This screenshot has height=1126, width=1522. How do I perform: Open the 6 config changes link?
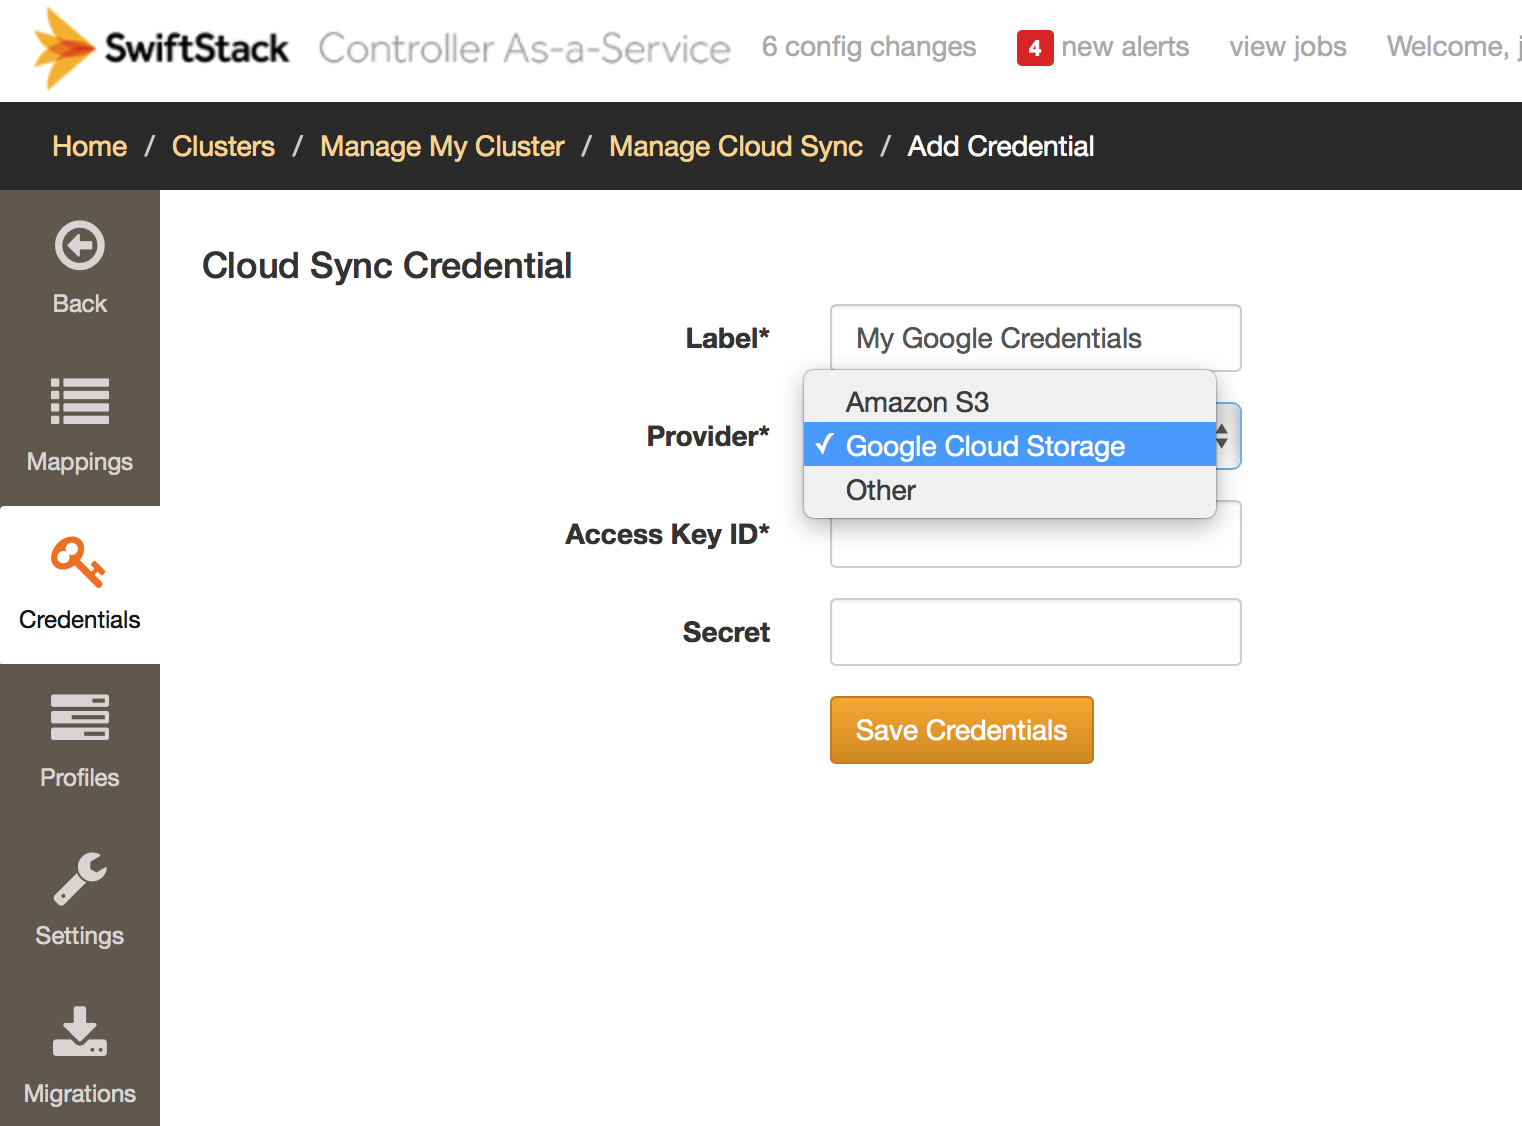click(869, 47)
